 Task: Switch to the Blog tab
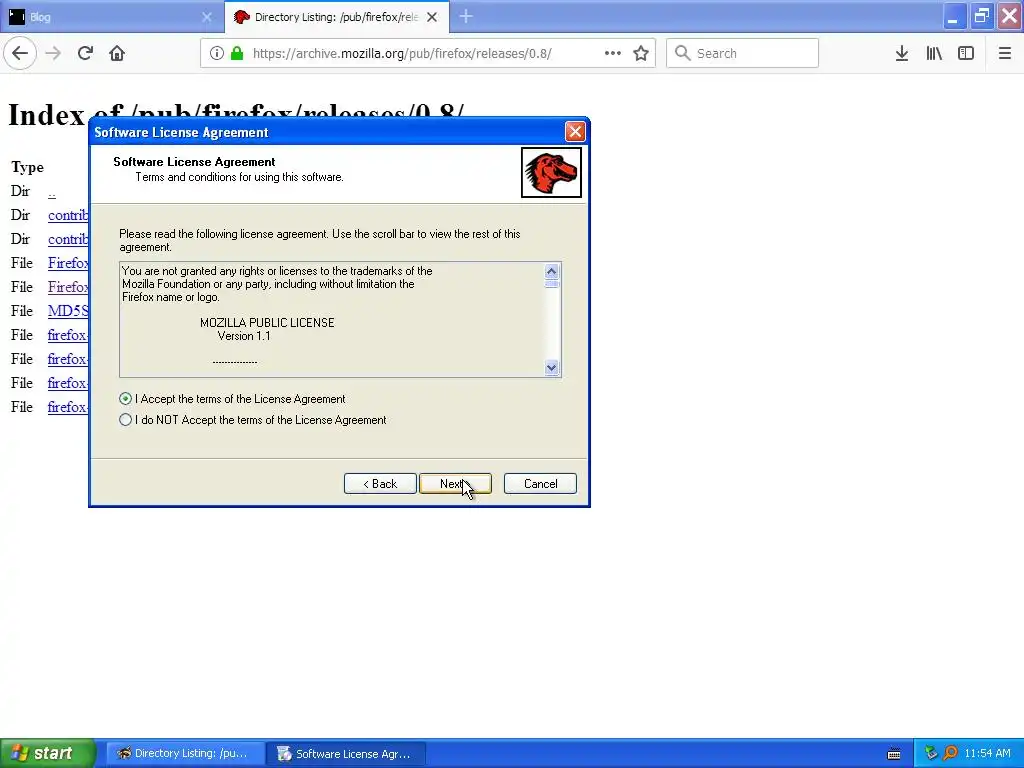coord(112,17)
